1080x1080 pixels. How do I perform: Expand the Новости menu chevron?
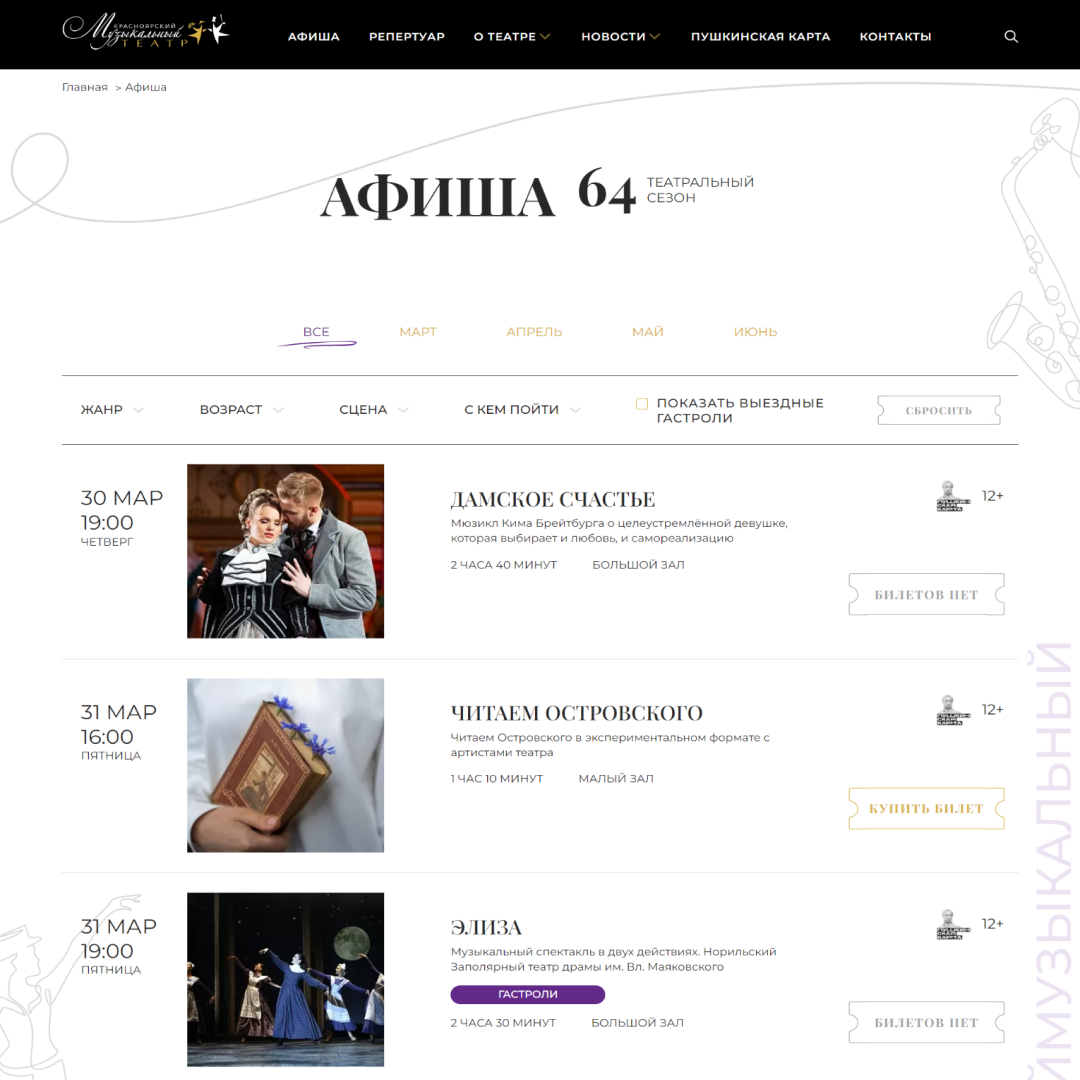pyautogui.click(x=654, y=37)
